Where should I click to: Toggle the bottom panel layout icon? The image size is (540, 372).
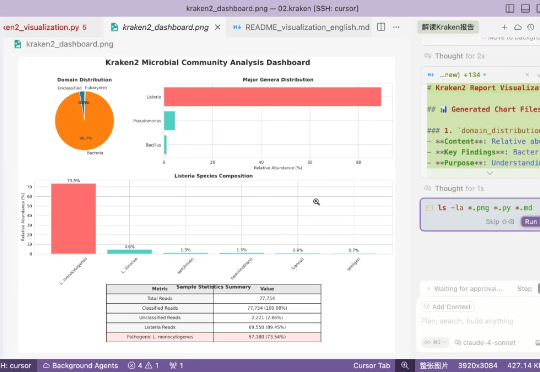(x=525, y=8)
